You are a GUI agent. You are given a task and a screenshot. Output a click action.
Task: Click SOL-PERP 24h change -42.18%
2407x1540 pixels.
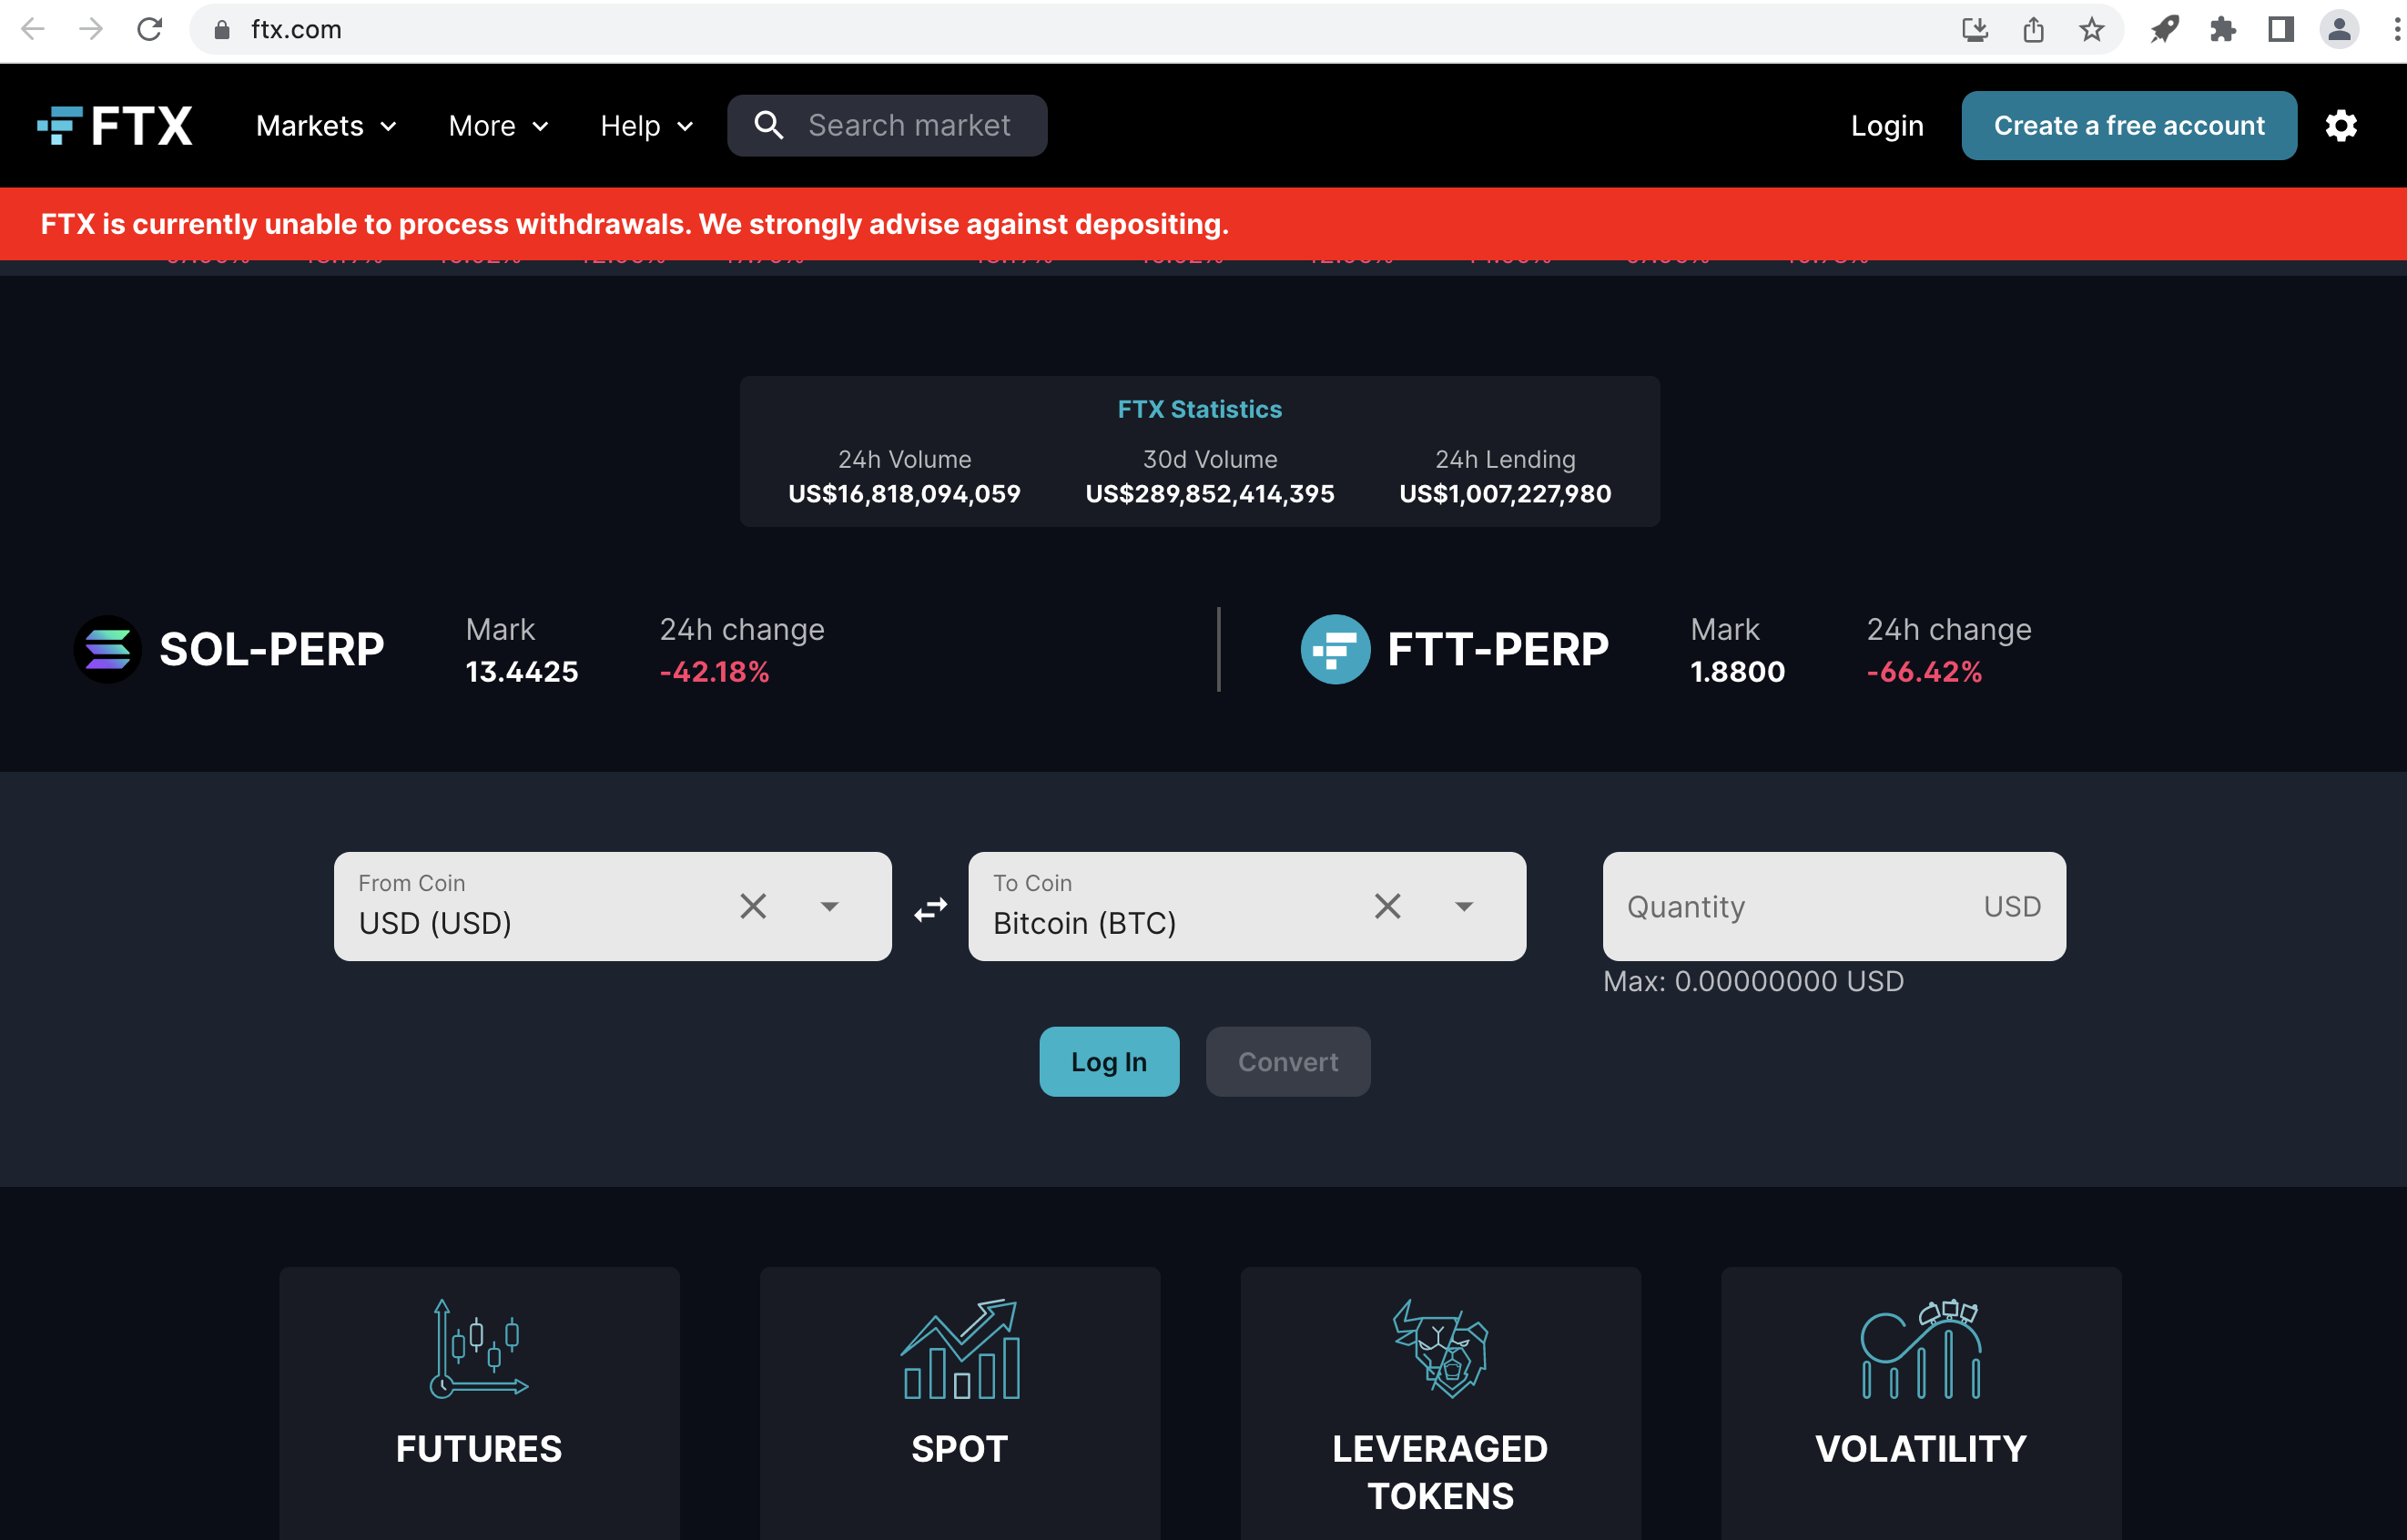tap(714, 671)
